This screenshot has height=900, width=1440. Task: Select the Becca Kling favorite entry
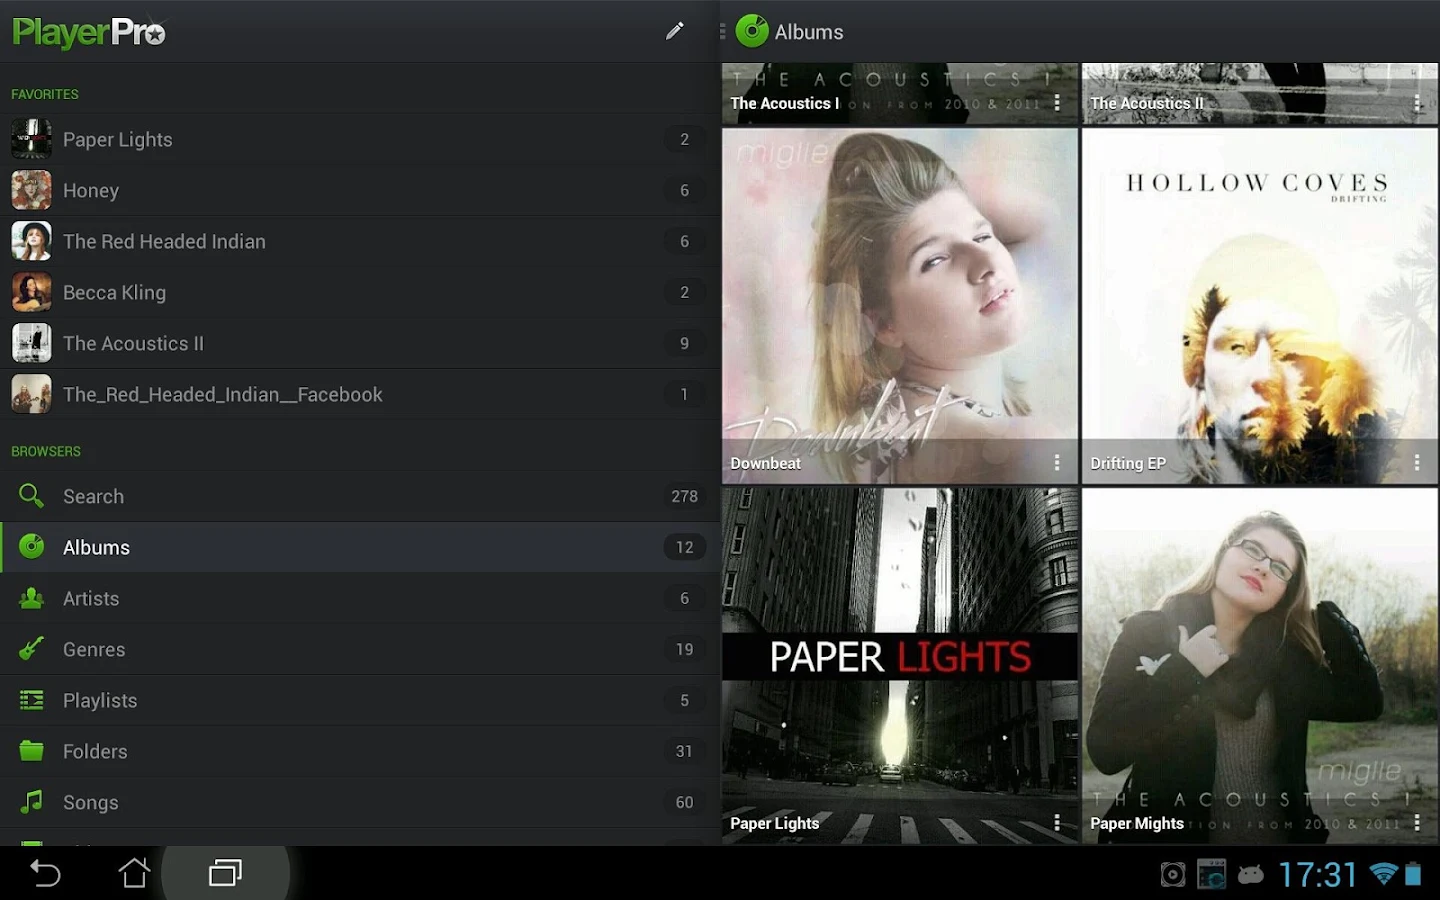pyautogui.click(x=114, y=292)
